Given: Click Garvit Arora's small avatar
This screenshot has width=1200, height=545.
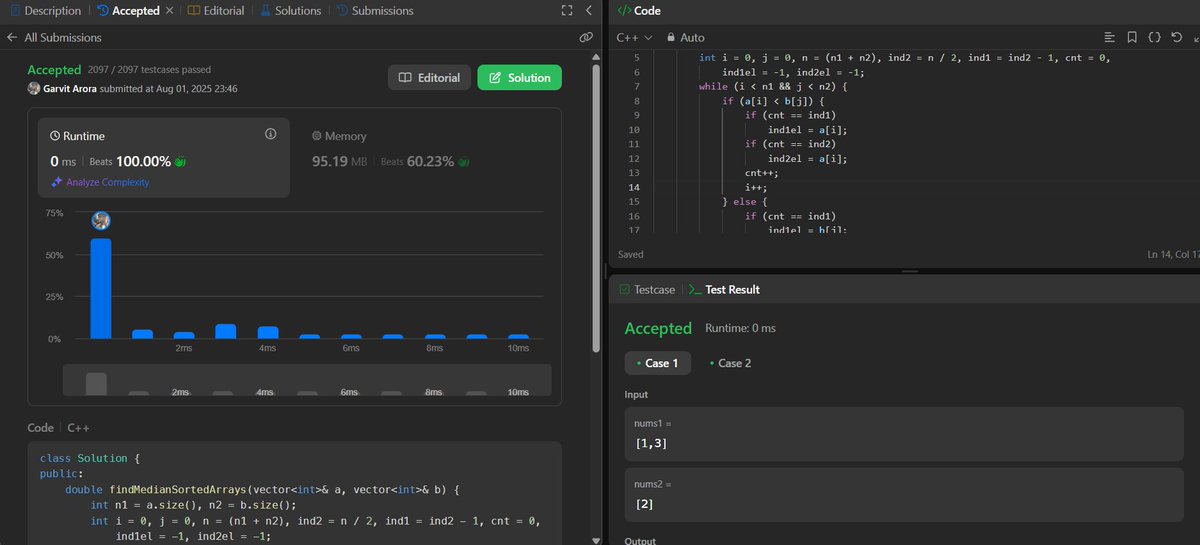Looking at the screenshot, I should 34,88.
